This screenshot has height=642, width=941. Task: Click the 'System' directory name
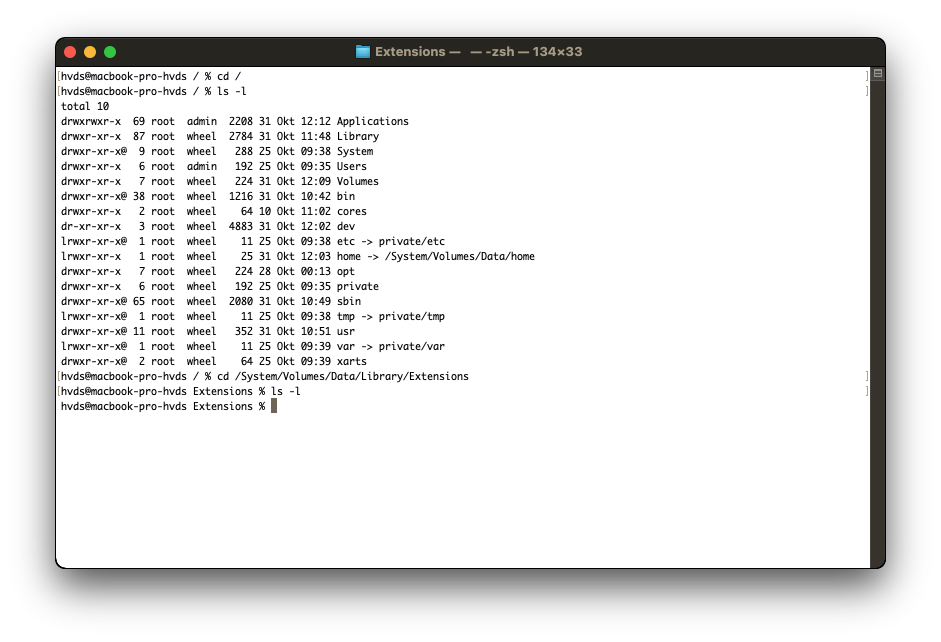[355, 151]
